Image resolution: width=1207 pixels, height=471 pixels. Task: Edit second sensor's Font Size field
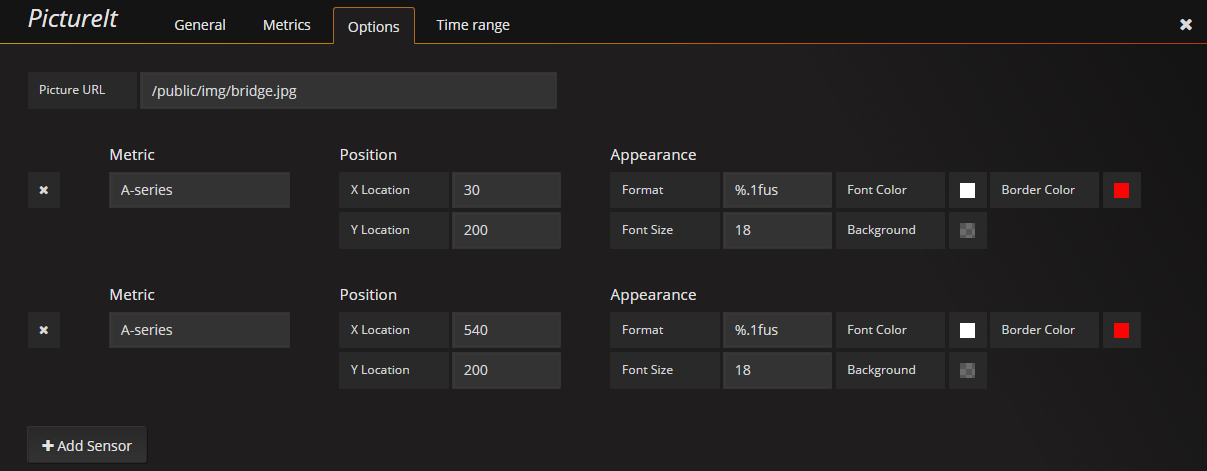pyautogui.click(x=777, y=370)
